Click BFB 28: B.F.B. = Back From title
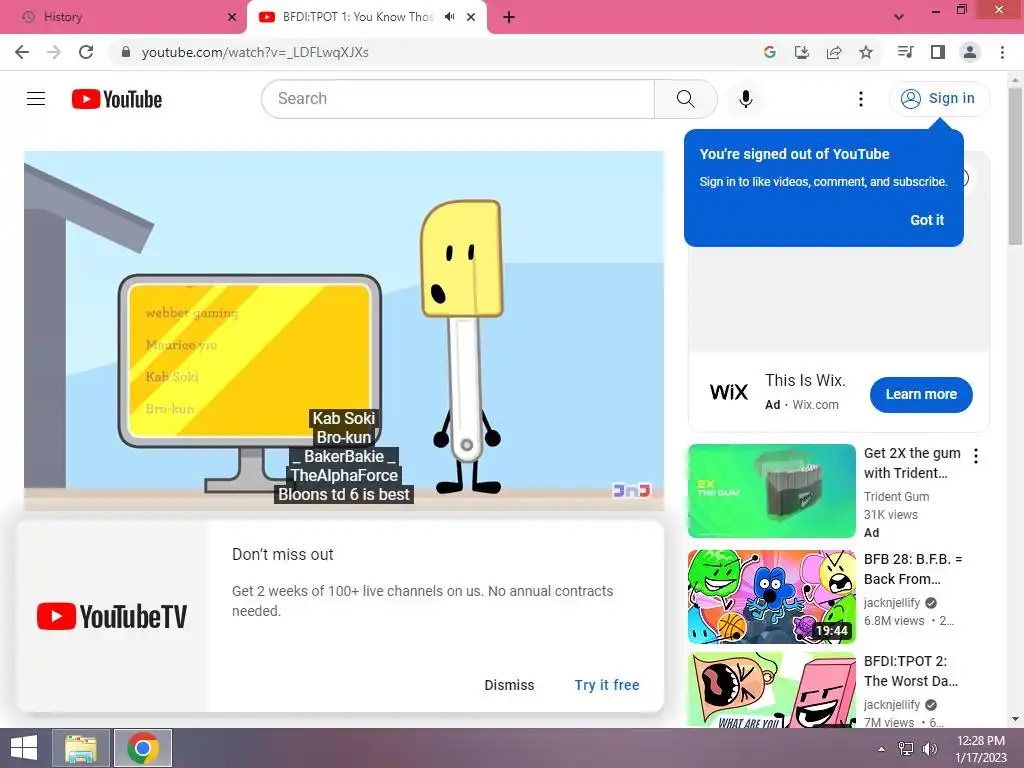This screenshot has height=768, width=1024. click(x=912, y=569)
